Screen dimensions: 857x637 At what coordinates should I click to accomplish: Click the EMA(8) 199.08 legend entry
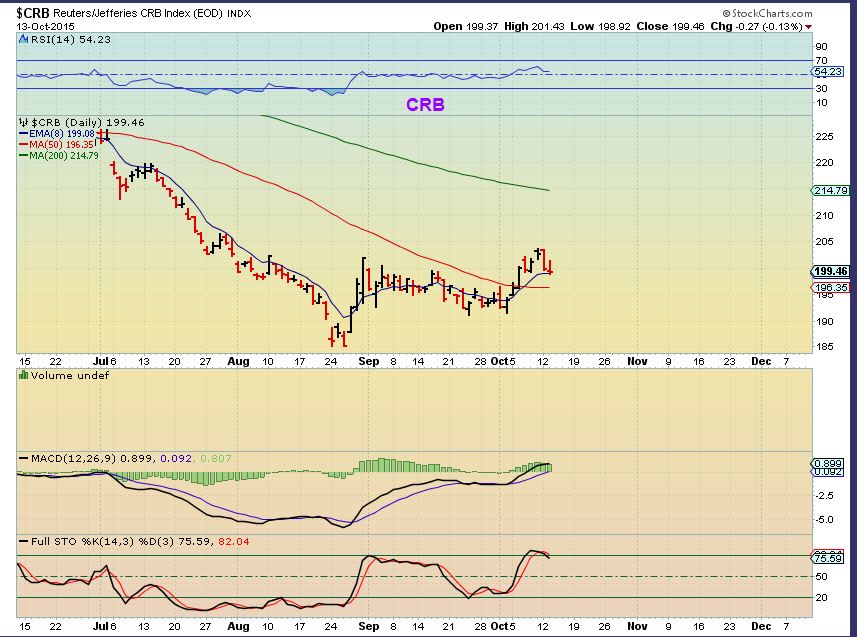click(x=57, y=133)
